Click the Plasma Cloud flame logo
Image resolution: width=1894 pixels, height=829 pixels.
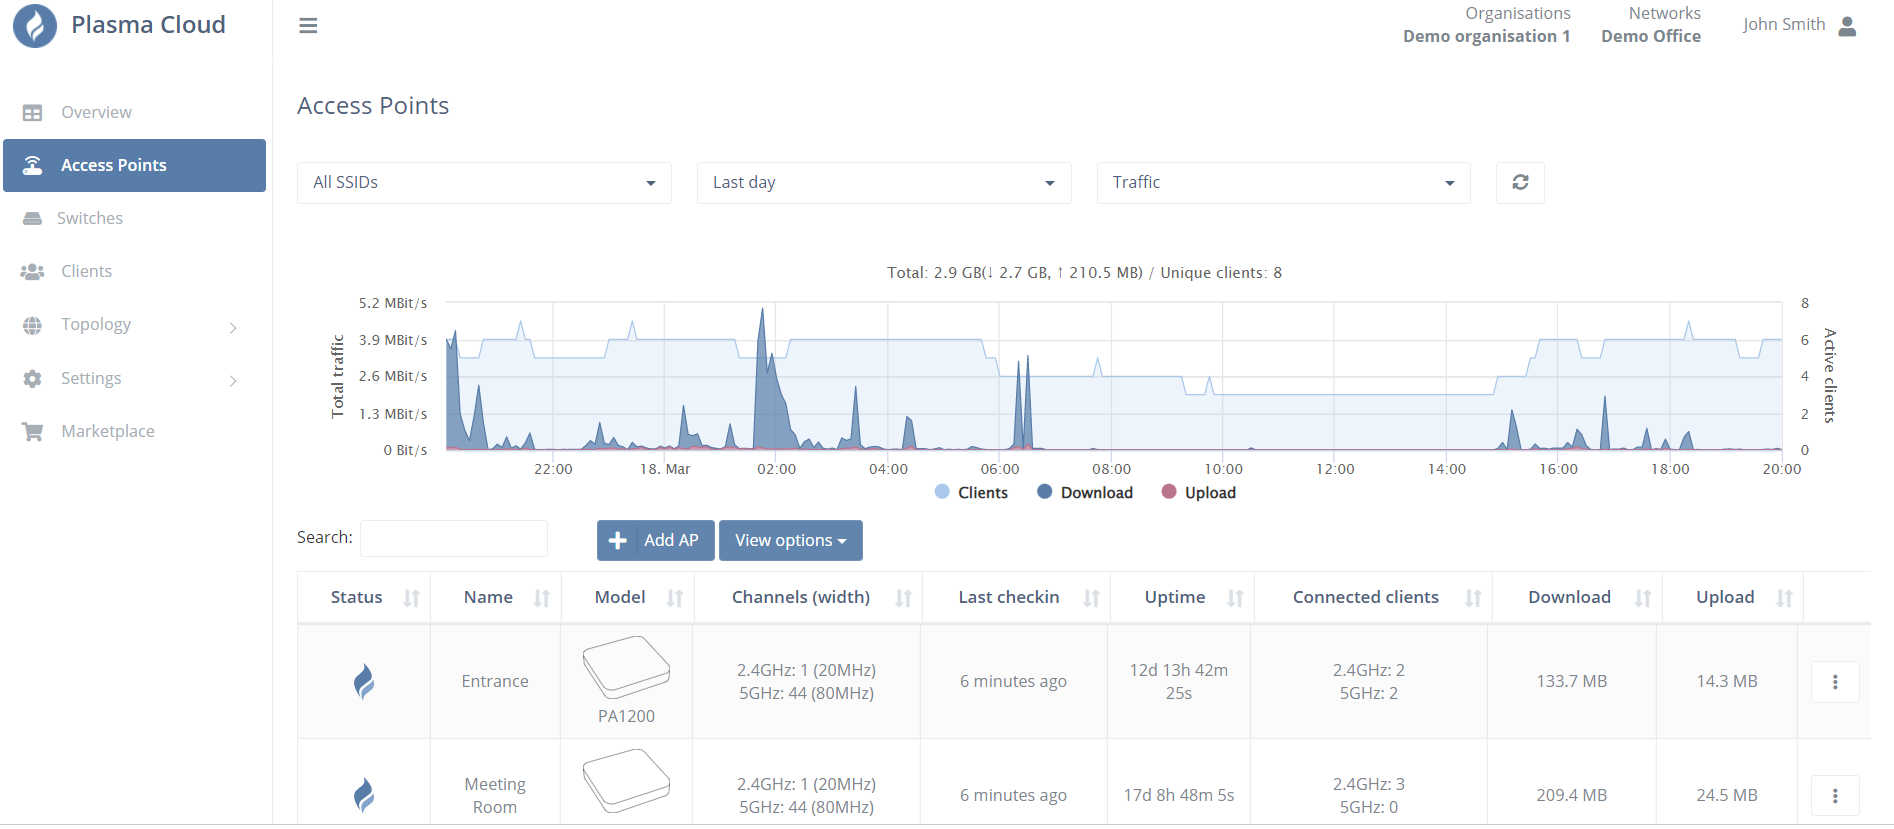pos(35,26)
